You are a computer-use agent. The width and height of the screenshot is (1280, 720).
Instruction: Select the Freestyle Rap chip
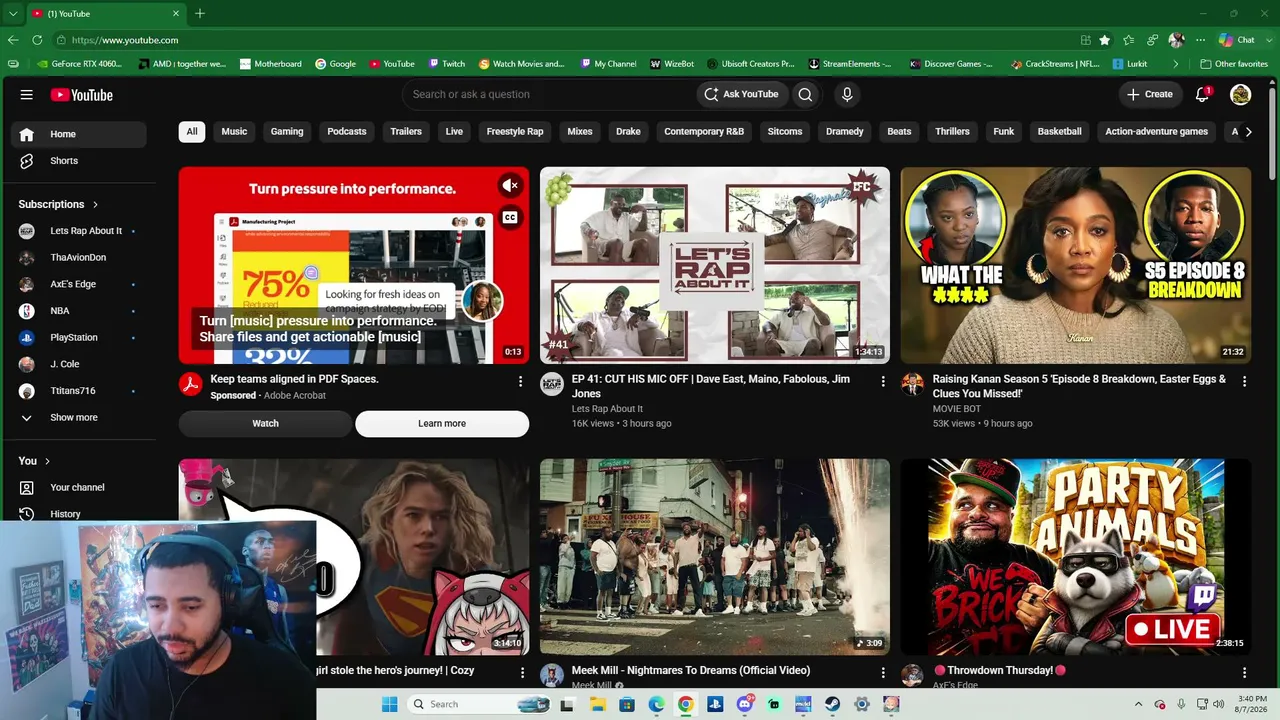point(515,132)
